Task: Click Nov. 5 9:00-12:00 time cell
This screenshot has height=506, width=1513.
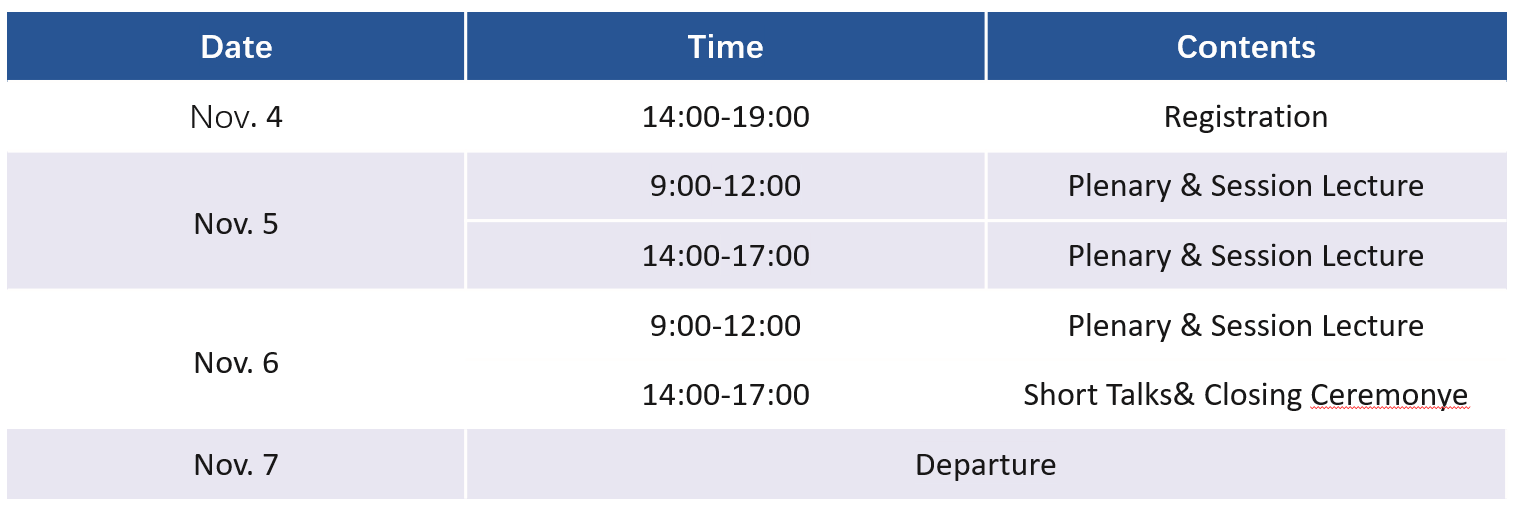Action: tap(726, 186)
